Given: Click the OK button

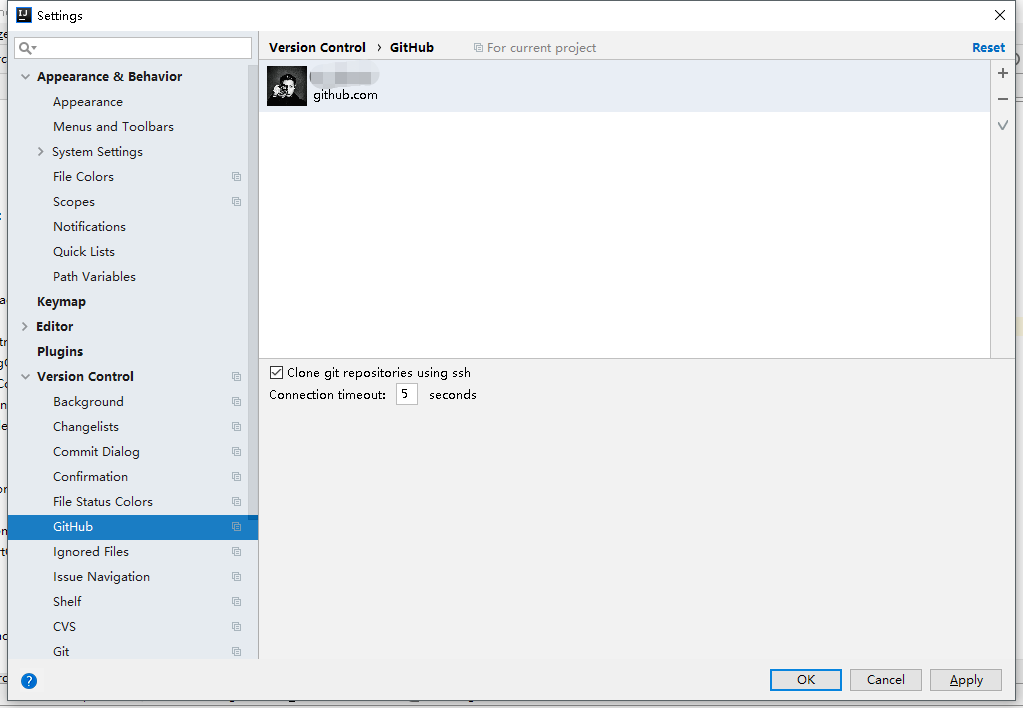Looking at the screenshot, I should [806, 679].
